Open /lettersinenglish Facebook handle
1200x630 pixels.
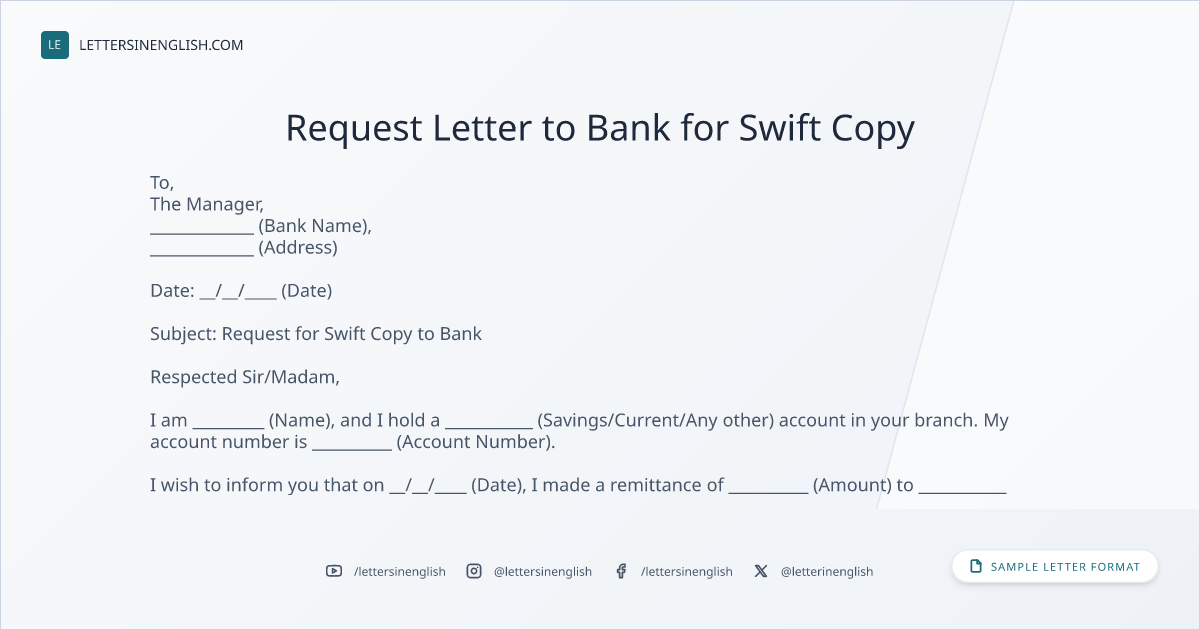[x=687, y=571]
